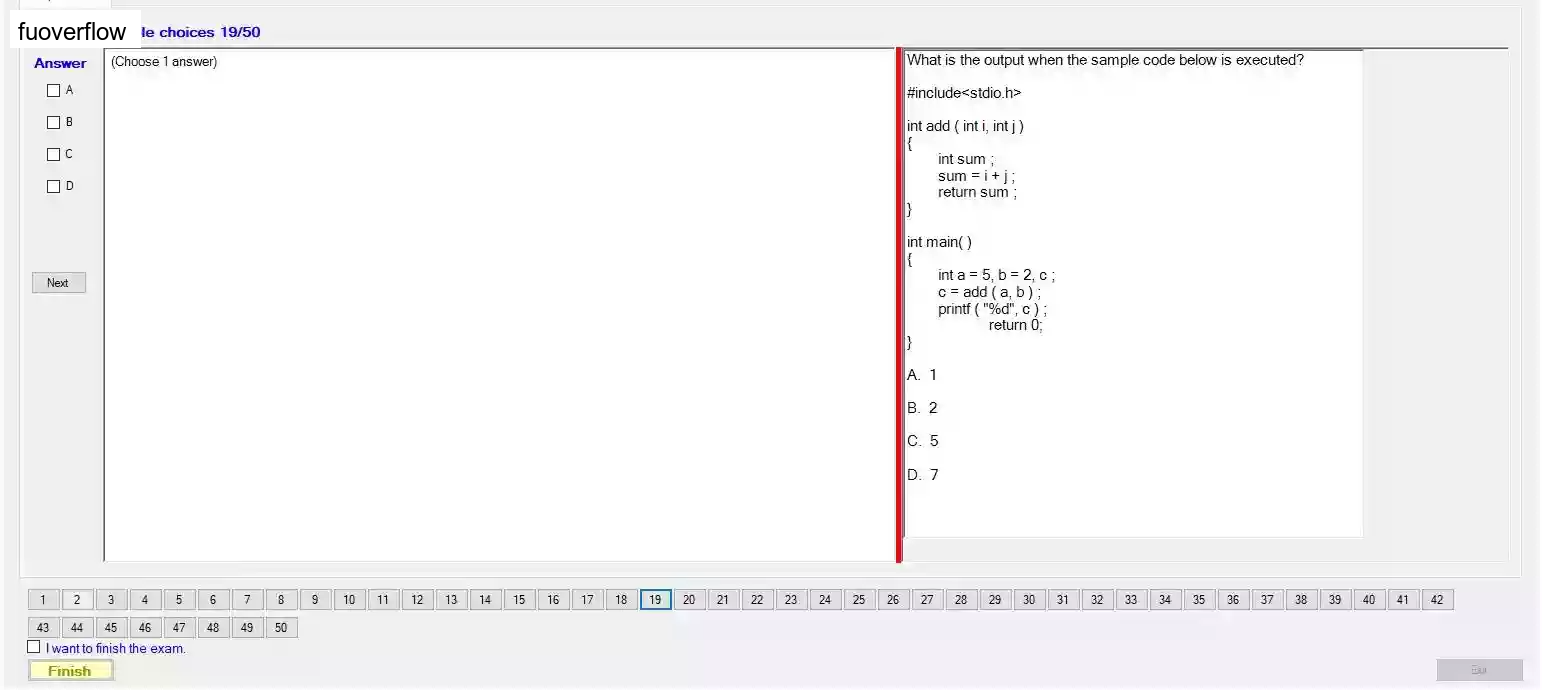
Task: Go to question 8
Action: (x=281, y=600)
